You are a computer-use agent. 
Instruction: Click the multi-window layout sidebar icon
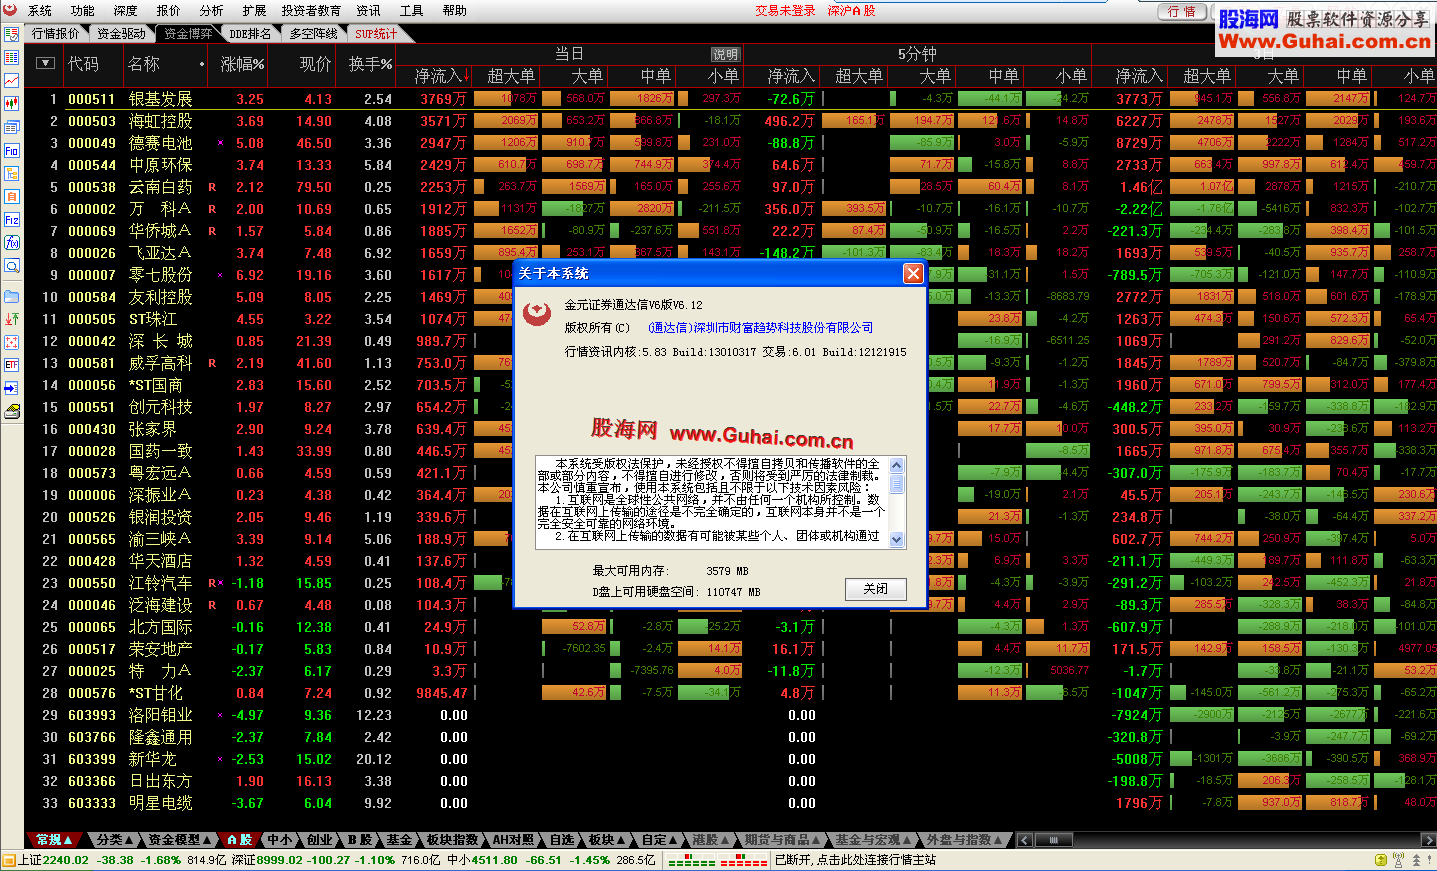click(x=12, y=127)
